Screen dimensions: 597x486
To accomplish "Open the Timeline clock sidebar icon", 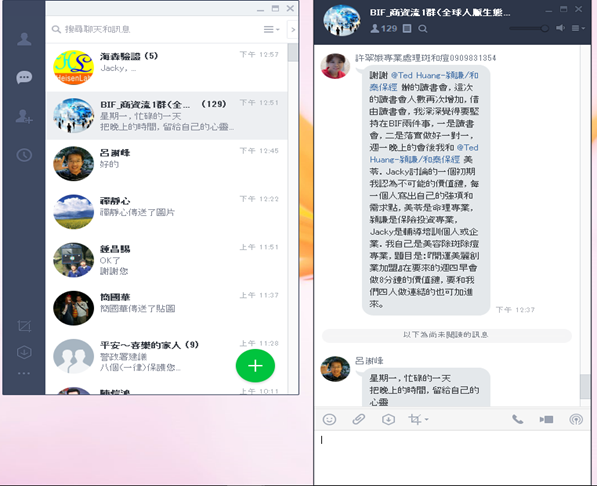I will coord(24,155).
